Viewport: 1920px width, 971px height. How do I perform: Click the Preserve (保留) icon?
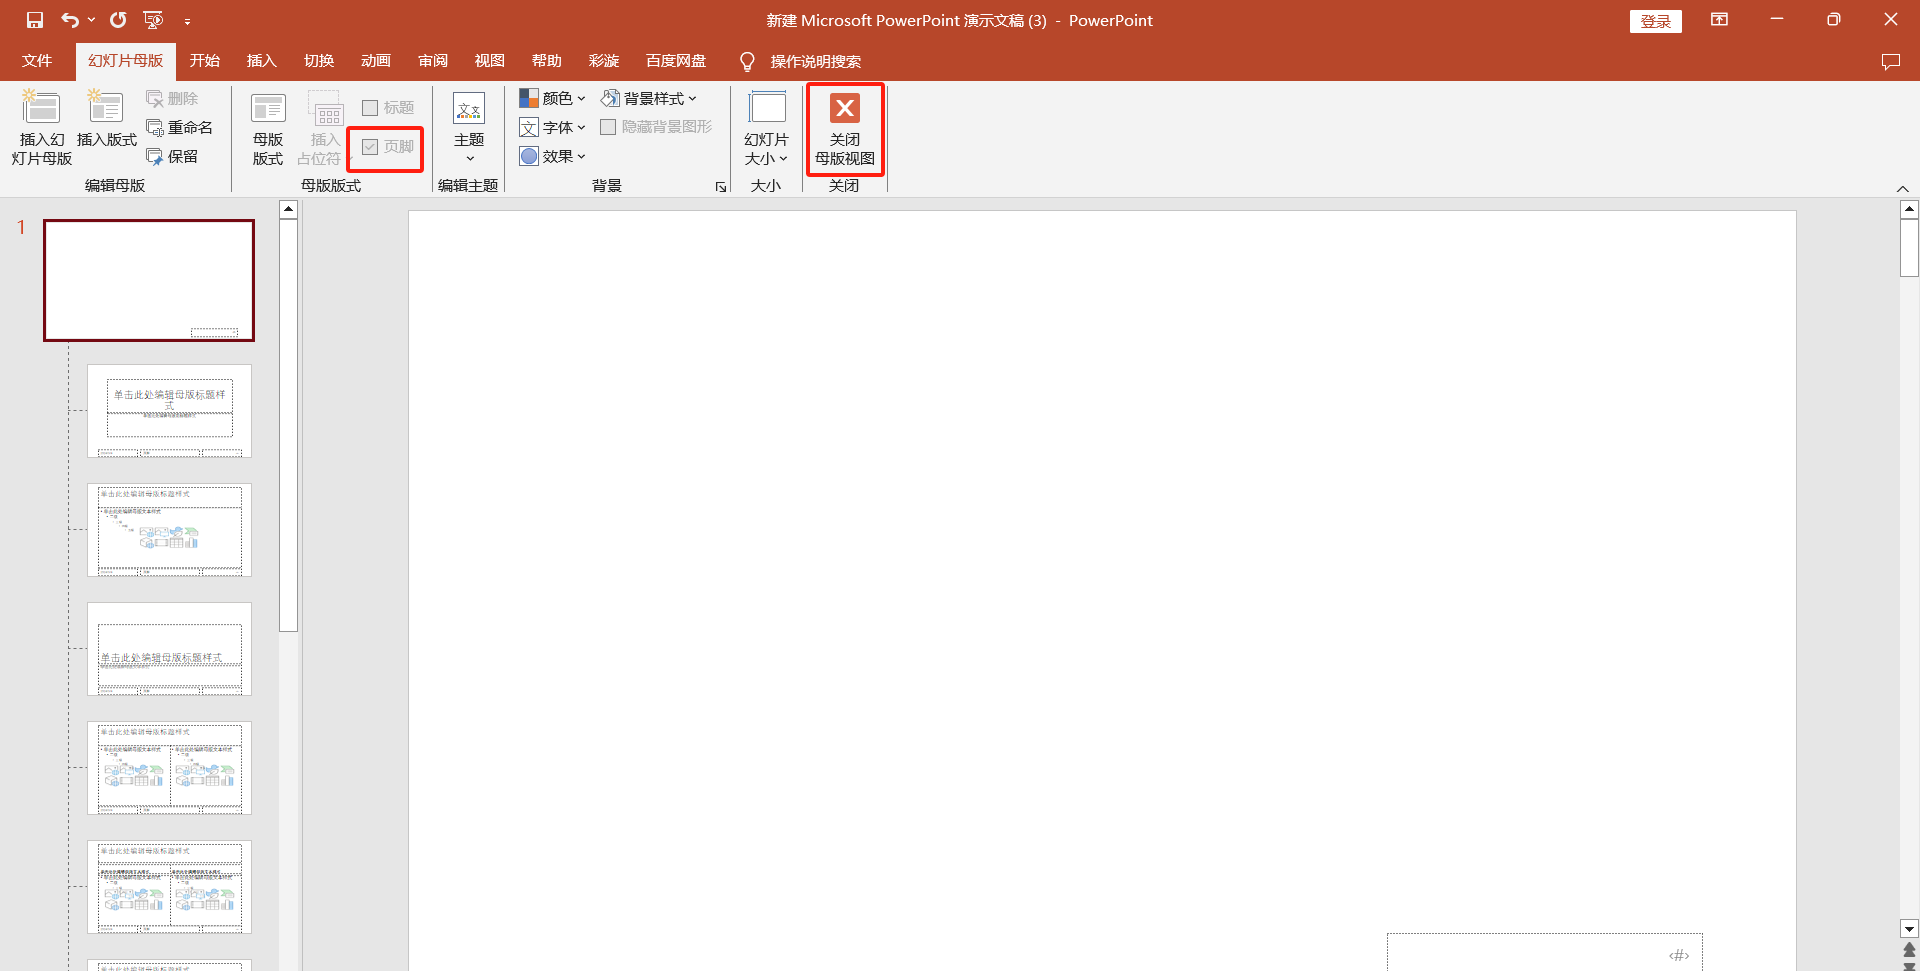coord(156,157)
